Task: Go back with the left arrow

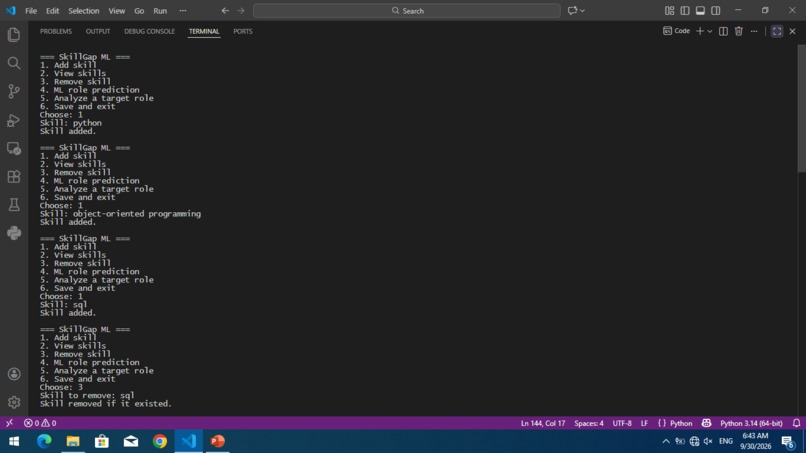Action: (225, 10)
